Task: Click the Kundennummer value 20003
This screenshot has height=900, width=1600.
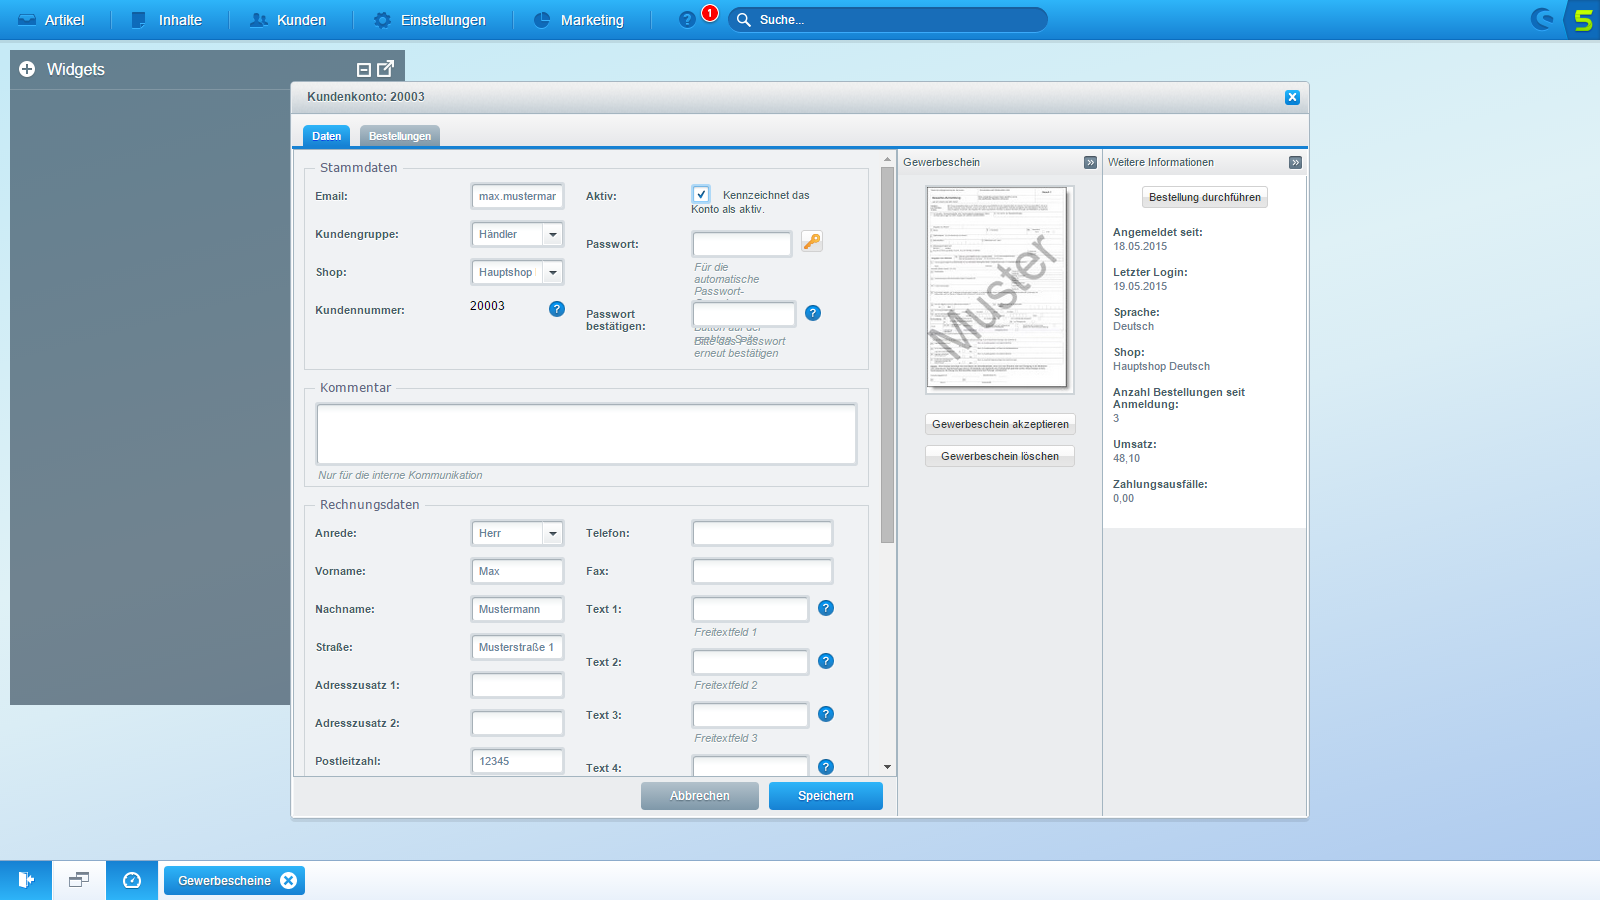Action: [x=487, y=306]
